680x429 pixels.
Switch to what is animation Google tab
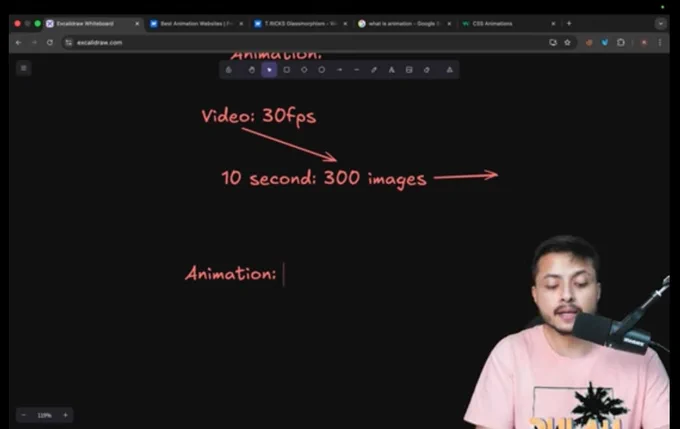point(404,23)
